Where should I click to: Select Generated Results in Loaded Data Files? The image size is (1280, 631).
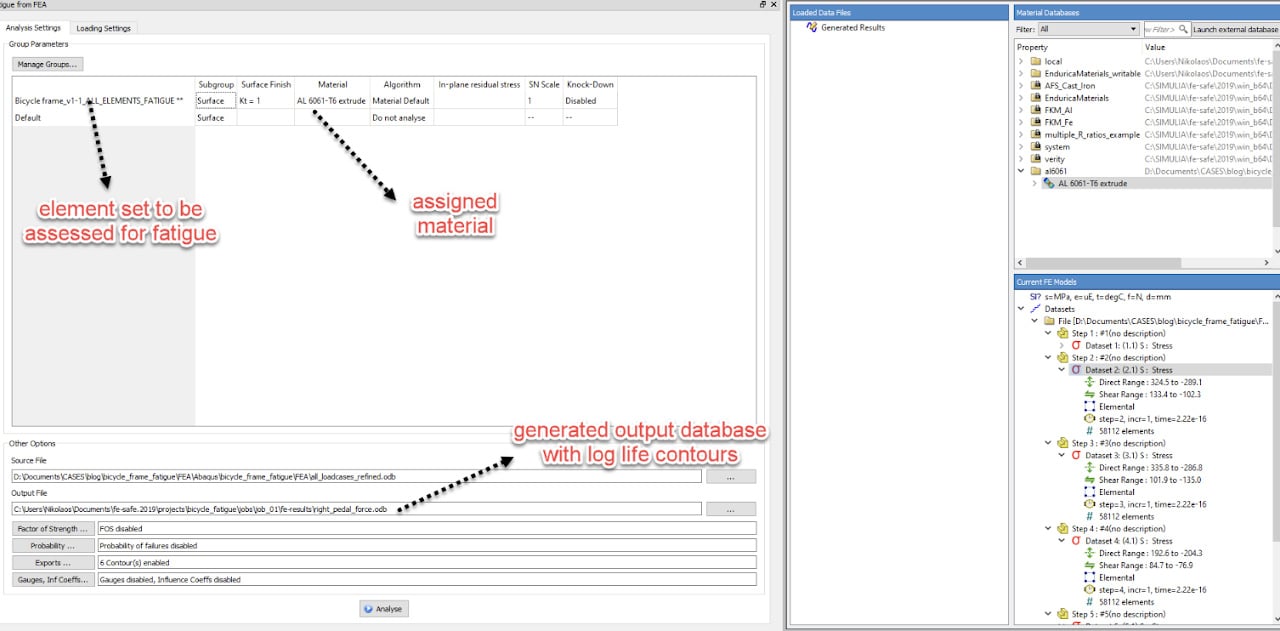click(x=852, y=28)
